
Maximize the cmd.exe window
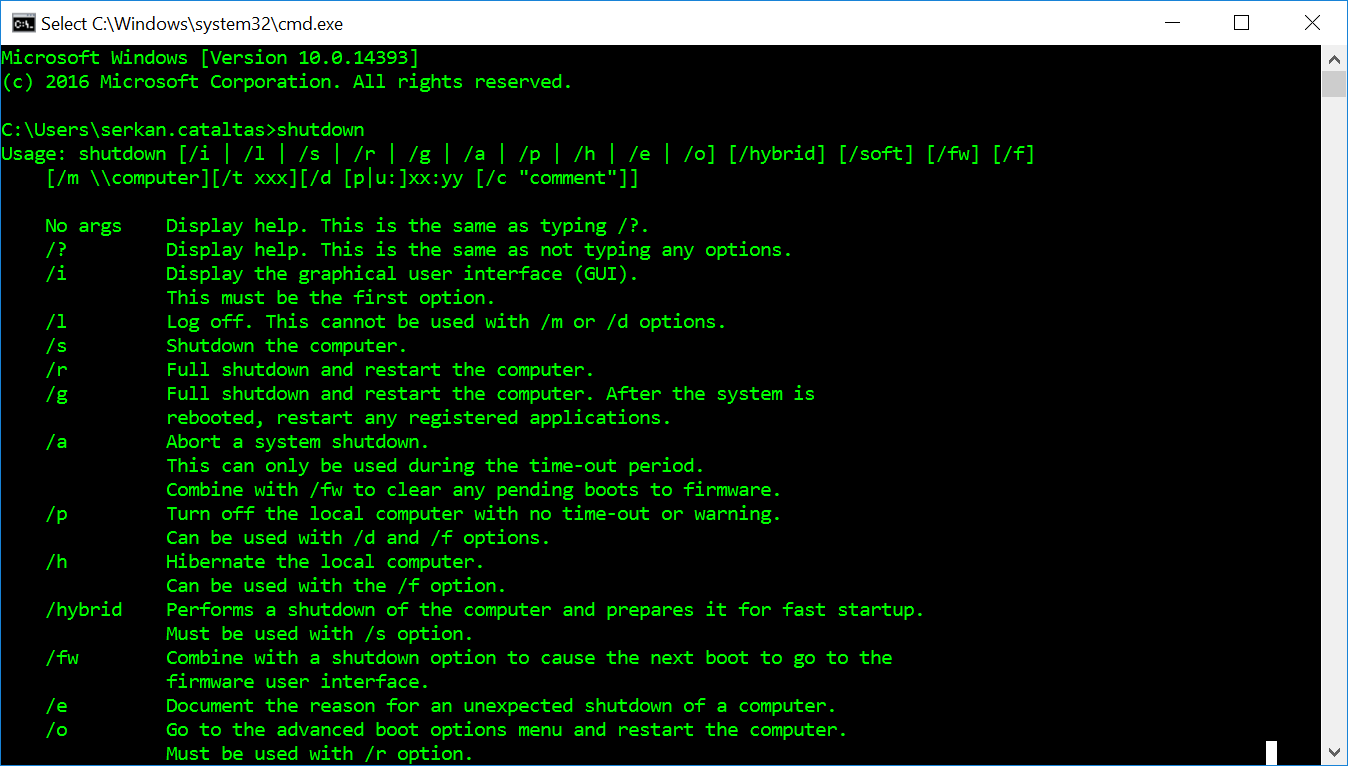(1242, 22)
